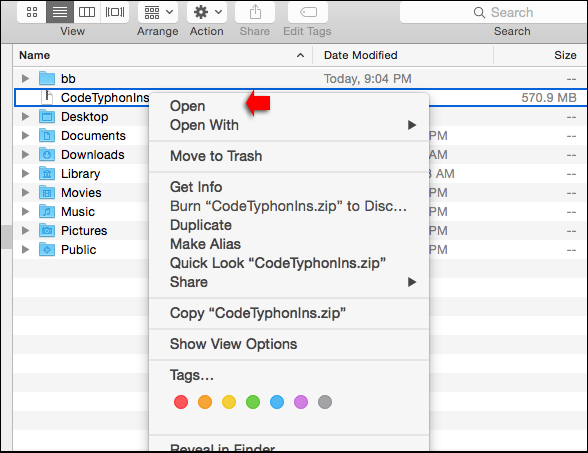Click the 570.9 MB size value

click(x=549, y=98)
